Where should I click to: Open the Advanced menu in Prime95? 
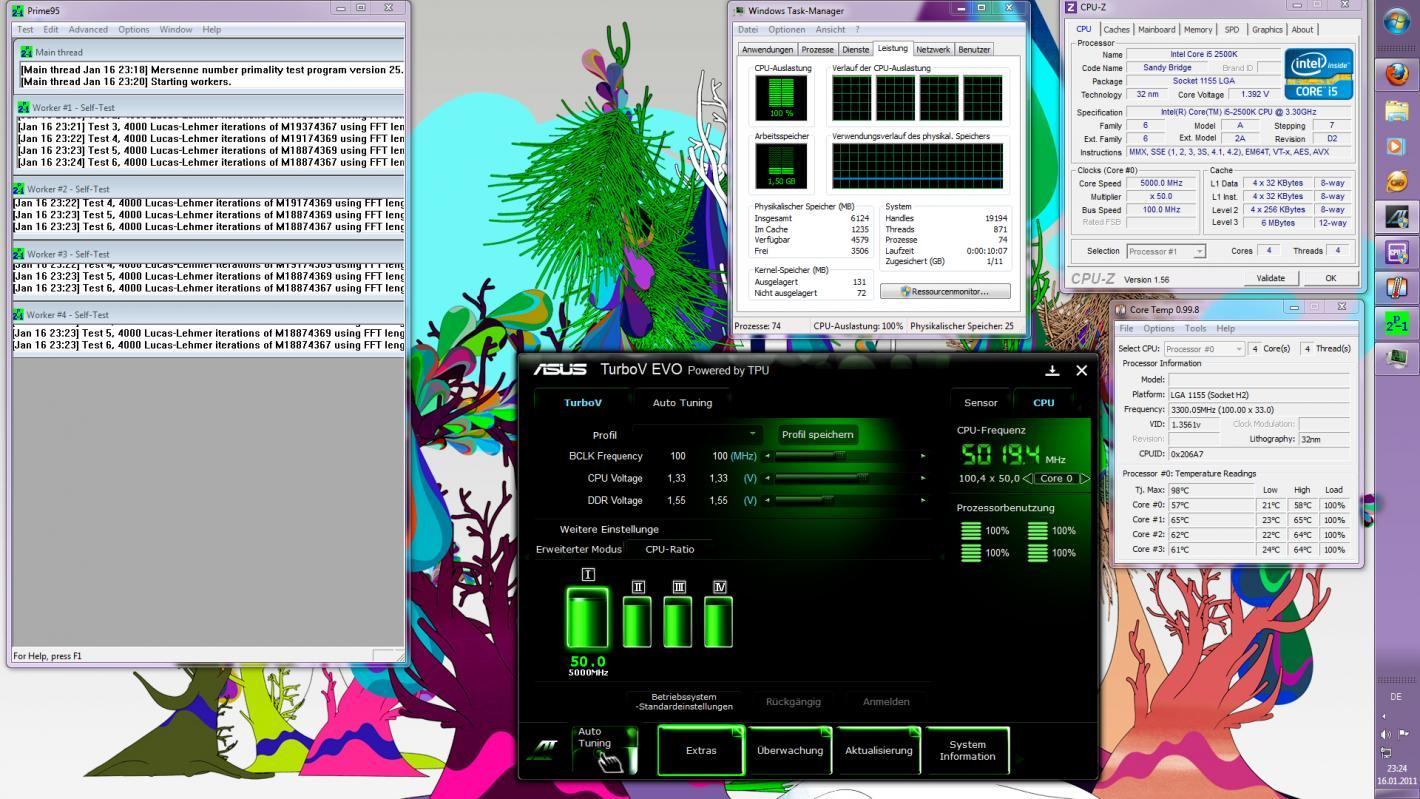coord(88,30)
